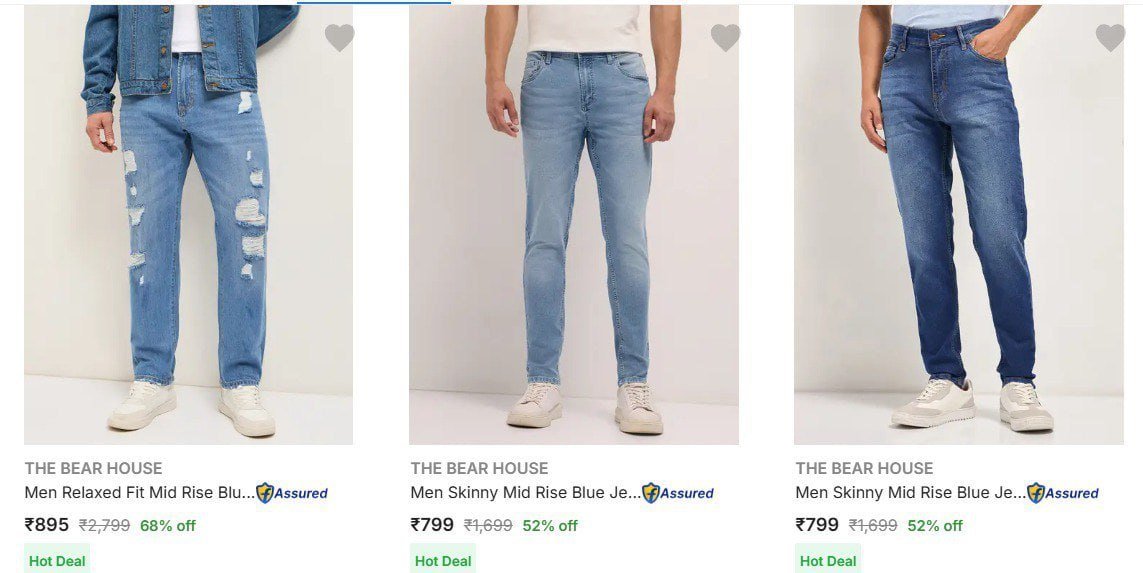Click the Assured badge on the first product
This screenshot has height=573, width=1143.
(x=292, y=493)
